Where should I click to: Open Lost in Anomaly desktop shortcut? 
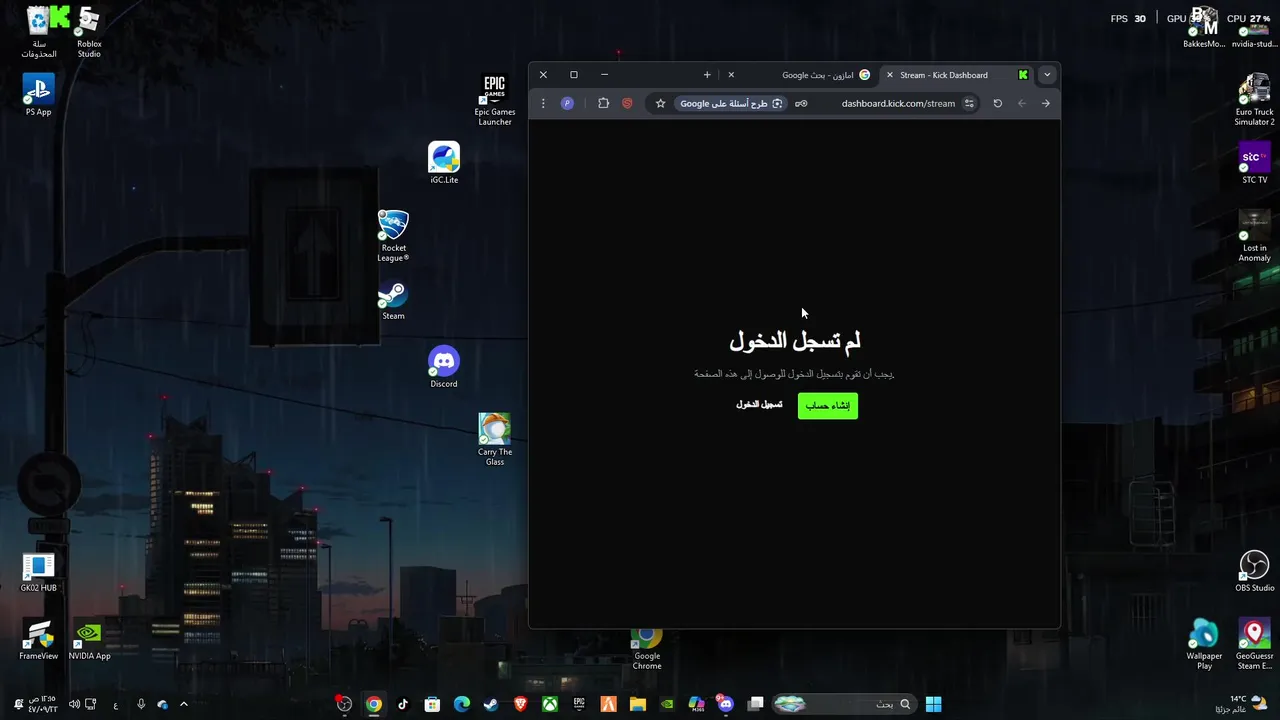(1254, 236)
